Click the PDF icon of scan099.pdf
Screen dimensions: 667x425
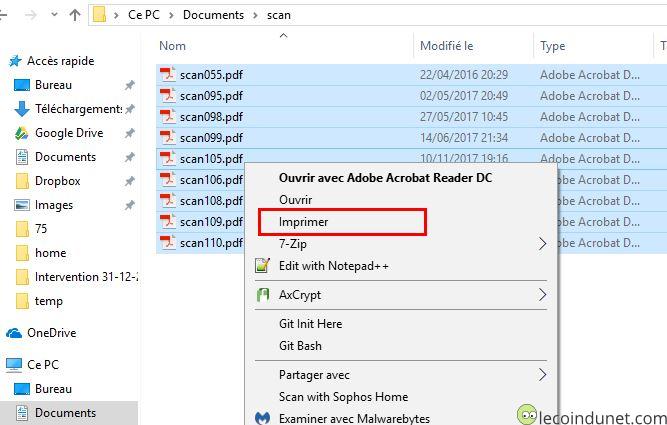[168, 137]
